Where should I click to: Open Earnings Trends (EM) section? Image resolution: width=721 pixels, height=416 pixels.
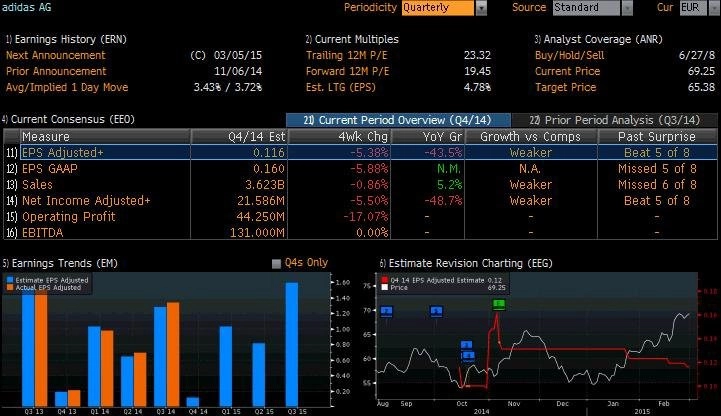(60, 263)
